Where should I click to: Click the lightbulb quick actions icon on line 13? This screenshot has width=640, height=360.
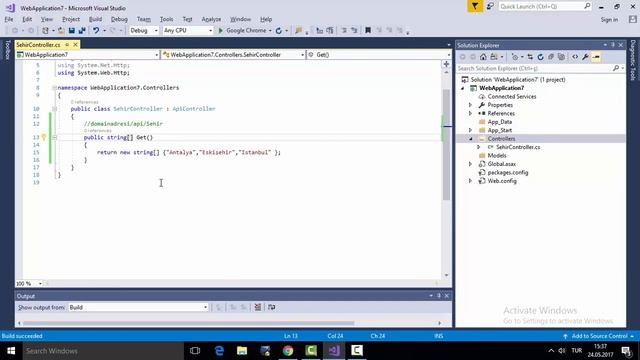click(x=44, y=138)
